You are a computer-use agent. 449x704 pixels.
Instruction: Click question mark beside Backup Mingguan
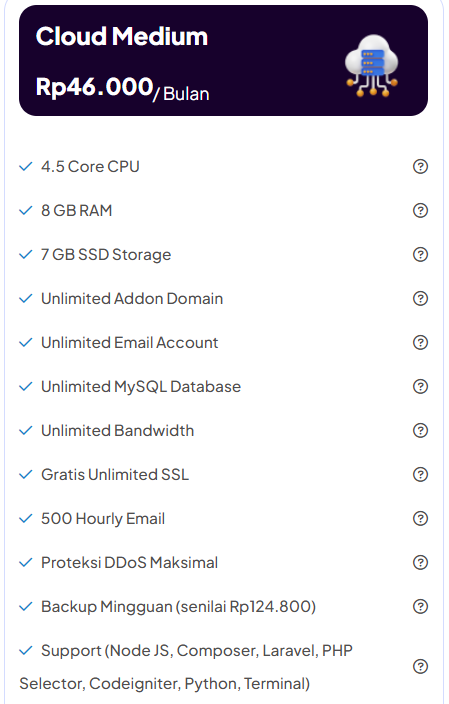(x=420, y=607)
